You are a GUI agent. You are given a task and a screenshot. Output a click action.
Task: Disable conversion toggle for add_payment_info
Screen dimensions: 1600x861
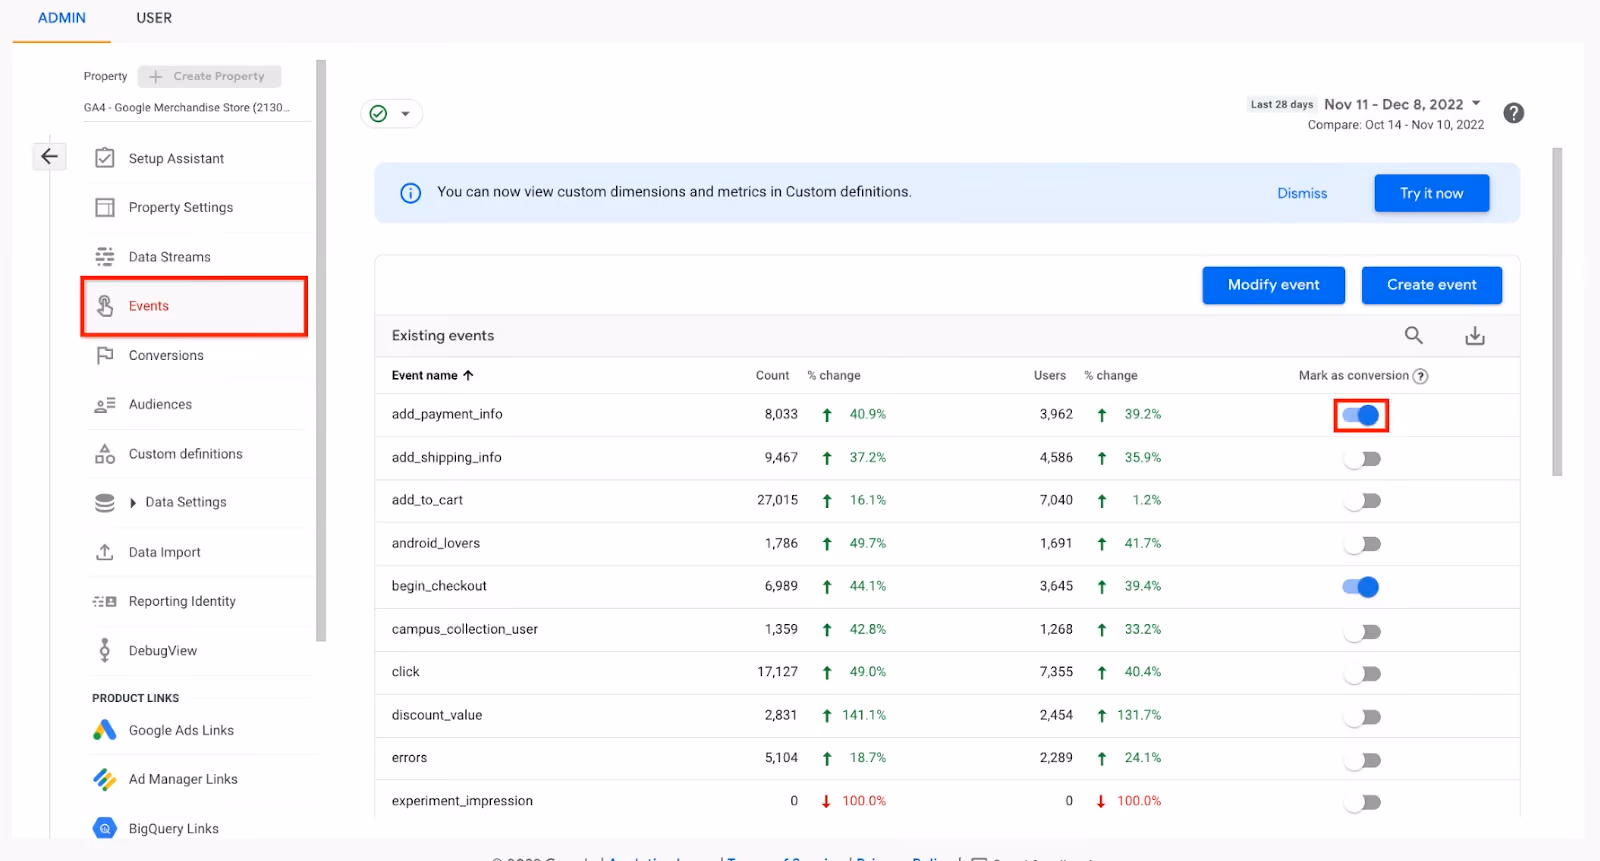(x=1361, y=415)
